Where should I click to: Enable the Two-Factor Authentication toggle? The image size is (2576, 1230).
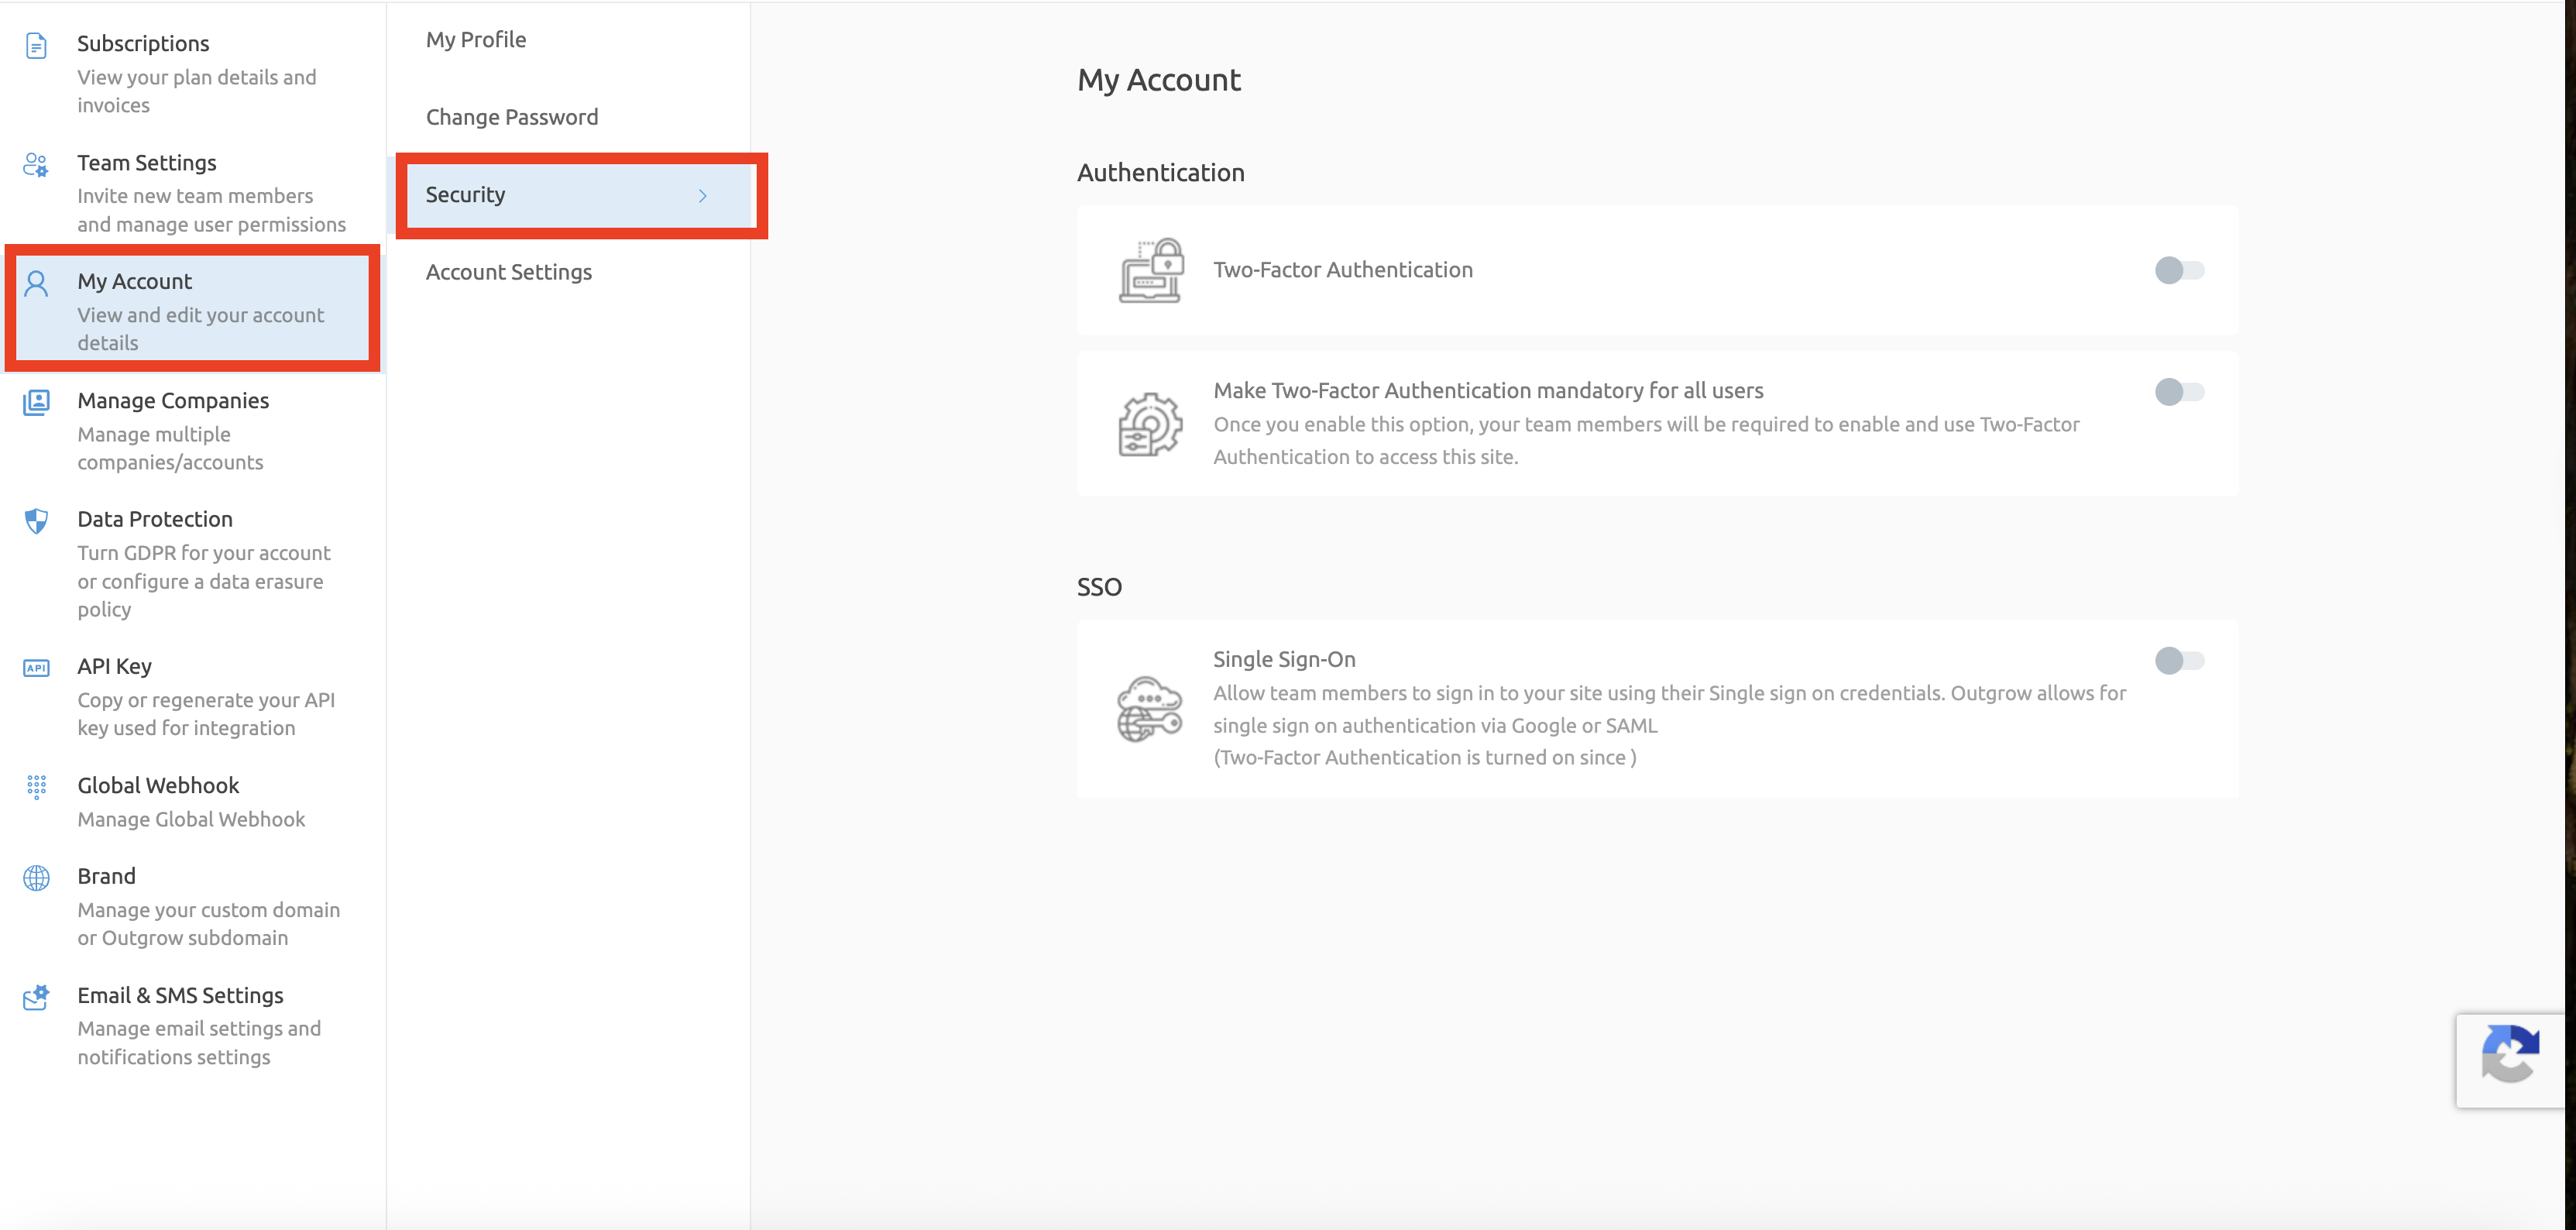point(2179,270)
